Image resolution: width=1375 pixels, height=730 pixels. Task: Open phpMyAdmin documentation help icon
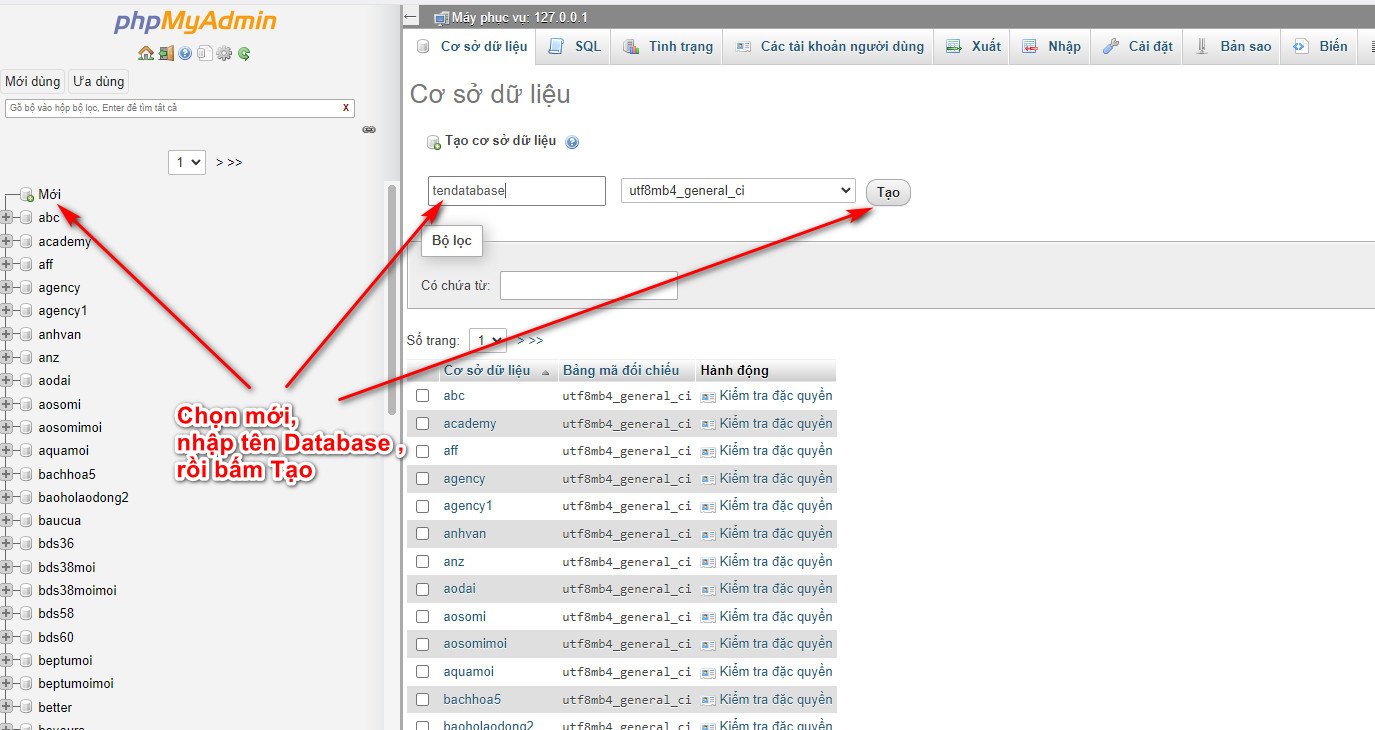point(185,52)
